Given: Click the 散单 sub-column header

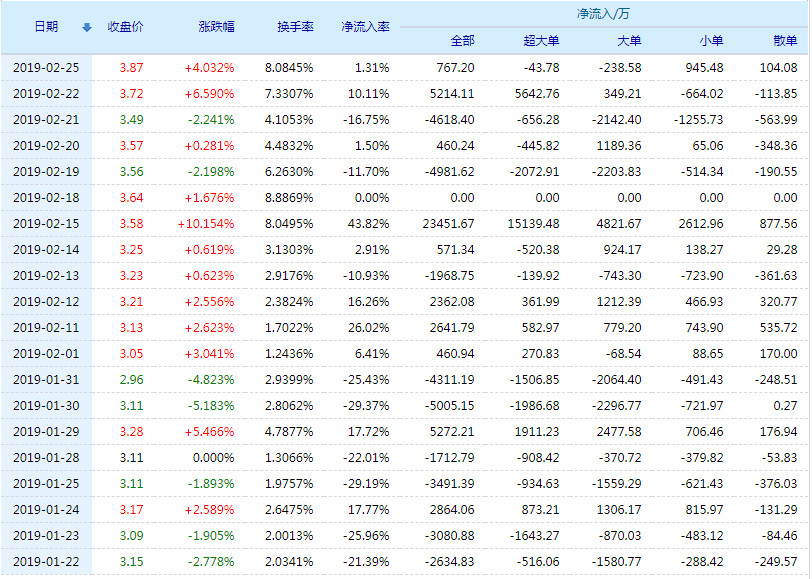Looking at the screenshot, I should (785, 41).
